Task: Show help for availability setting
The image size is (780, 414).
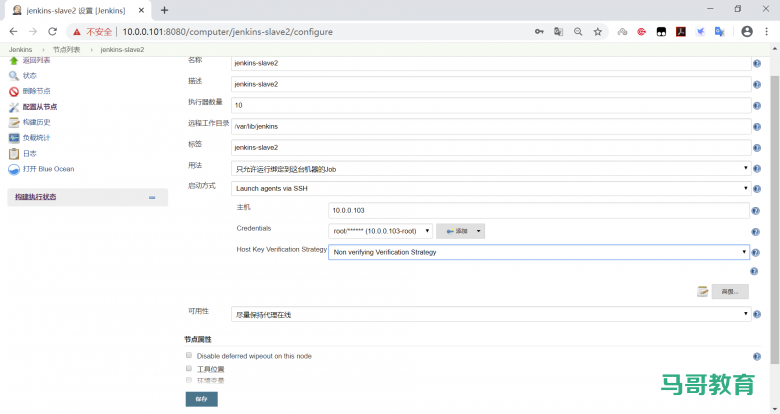Action: [x=757, y=314]
